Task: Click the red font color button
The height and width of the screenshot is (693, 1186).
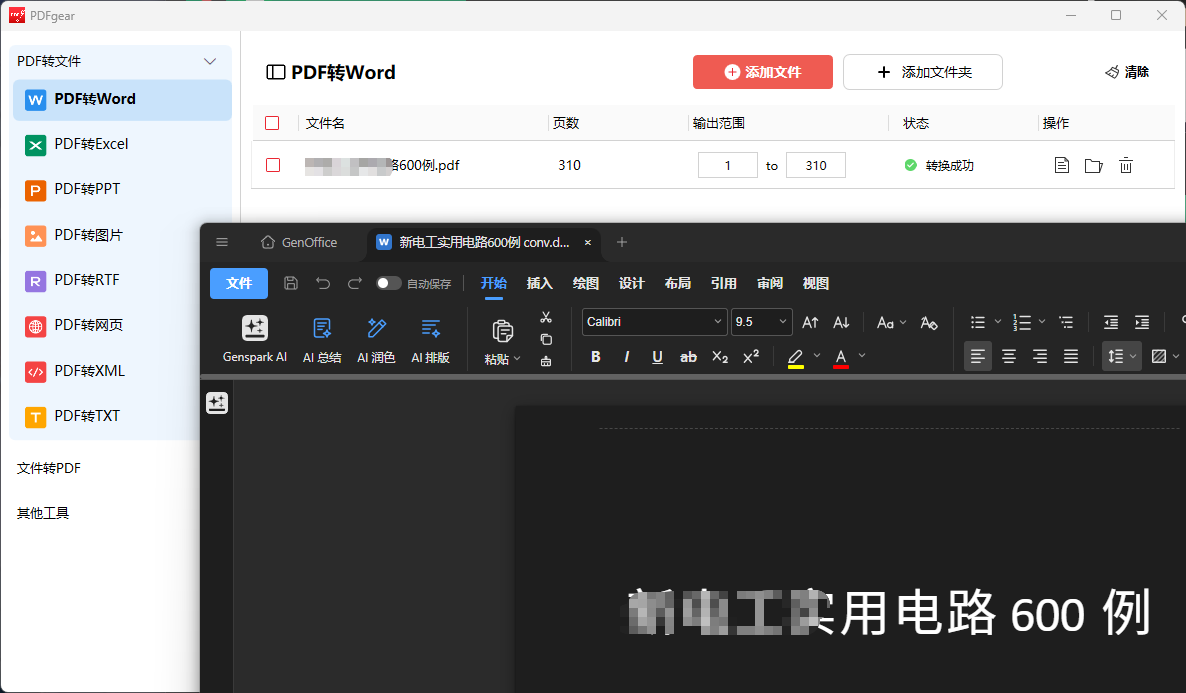Action: (x=840, y=357)
